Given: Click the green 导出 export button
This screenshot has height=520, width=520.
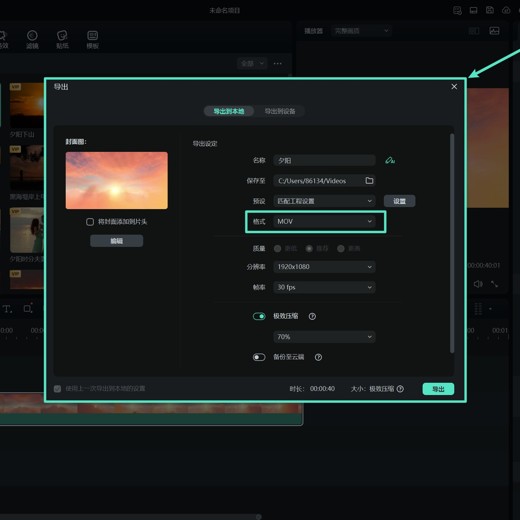Looking at the screenshot, I should [438, 389].
